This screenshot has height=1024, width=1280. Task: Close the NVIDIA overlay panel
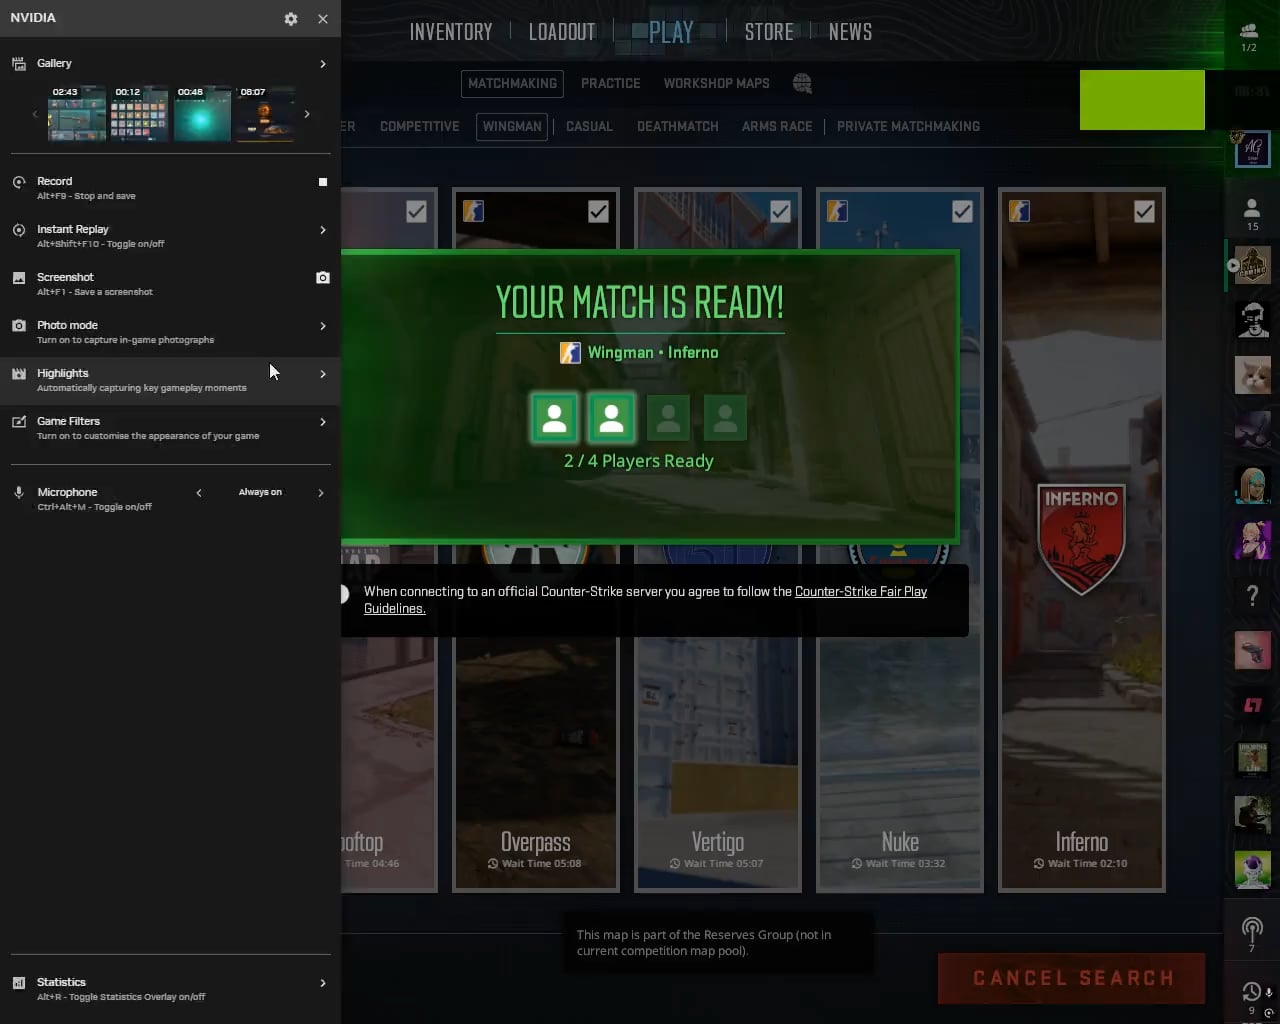pyautogui.click(x=323, y=19)
